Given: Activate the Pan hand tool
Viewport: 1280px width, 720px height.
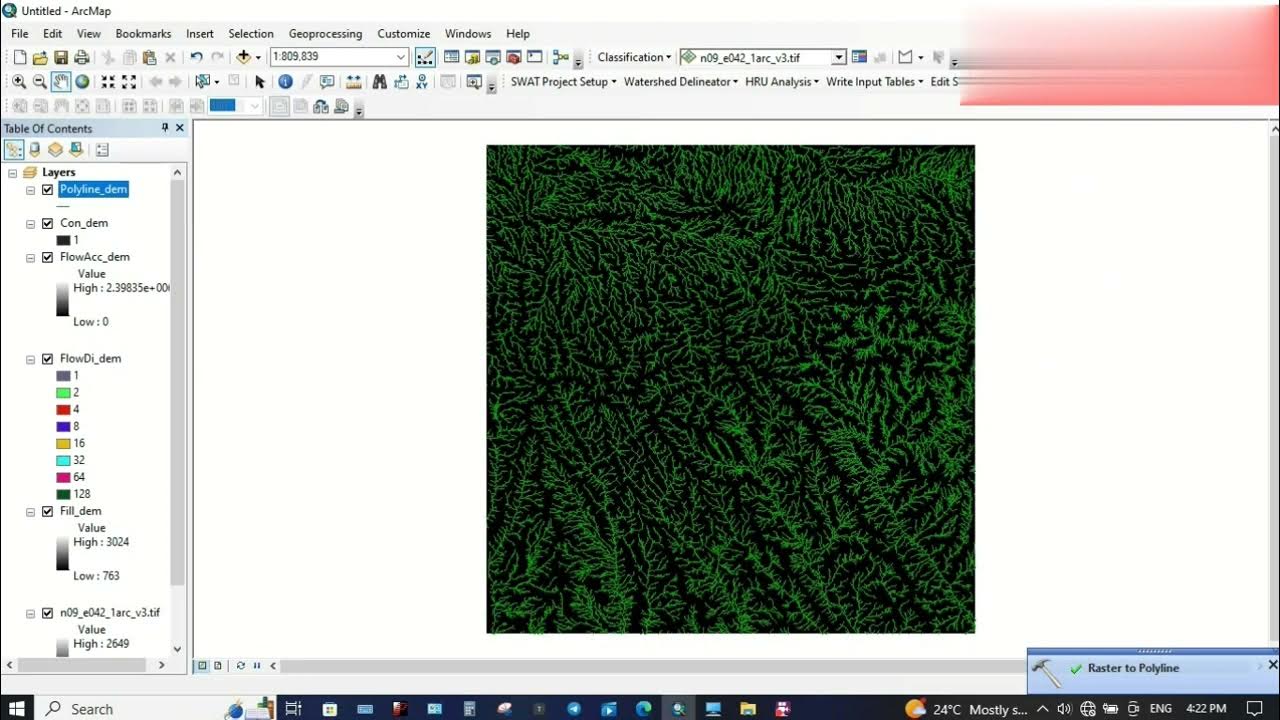Looking at the screenshot, I should [x=61, y=82].
